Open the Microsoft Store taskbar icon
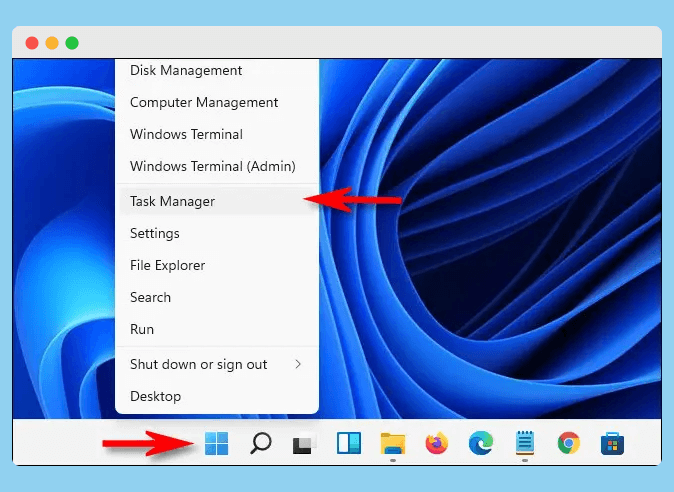Viewport: 674px width, 492px height. pyautogui.click(x=612, y=443)
